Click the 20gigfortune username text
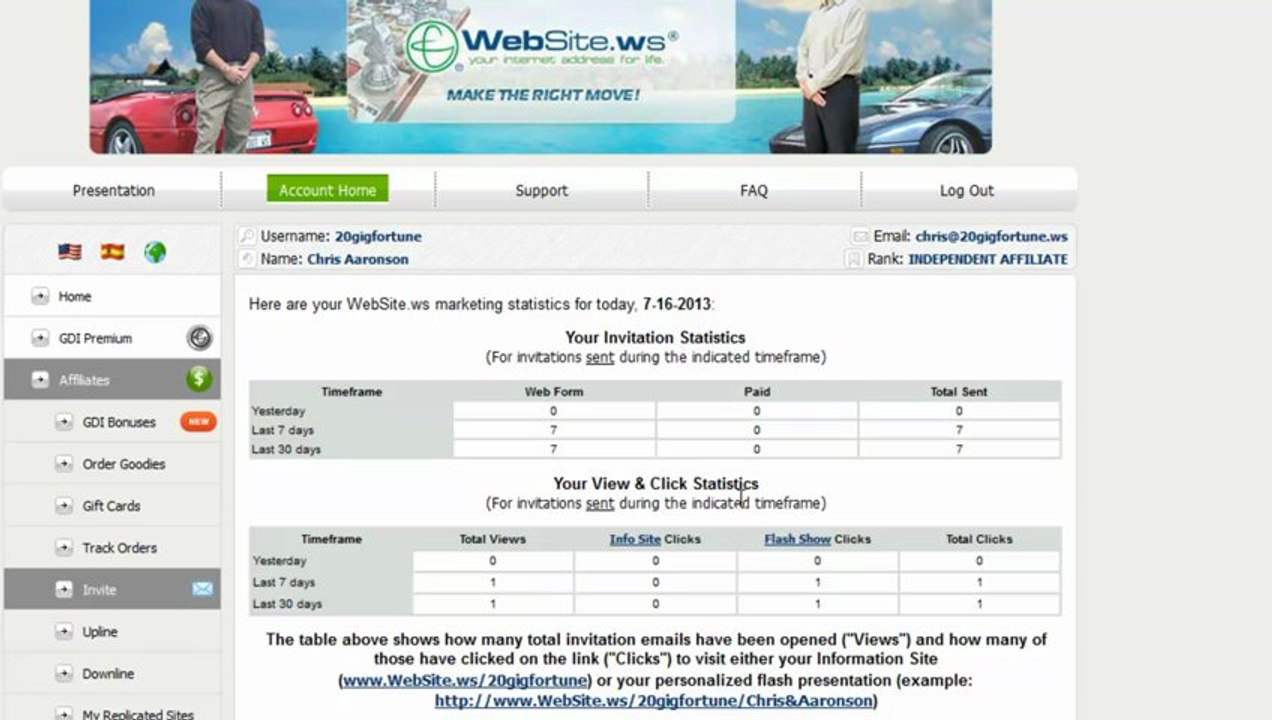Screen dimensions: 1272x720 coord(378,237)
